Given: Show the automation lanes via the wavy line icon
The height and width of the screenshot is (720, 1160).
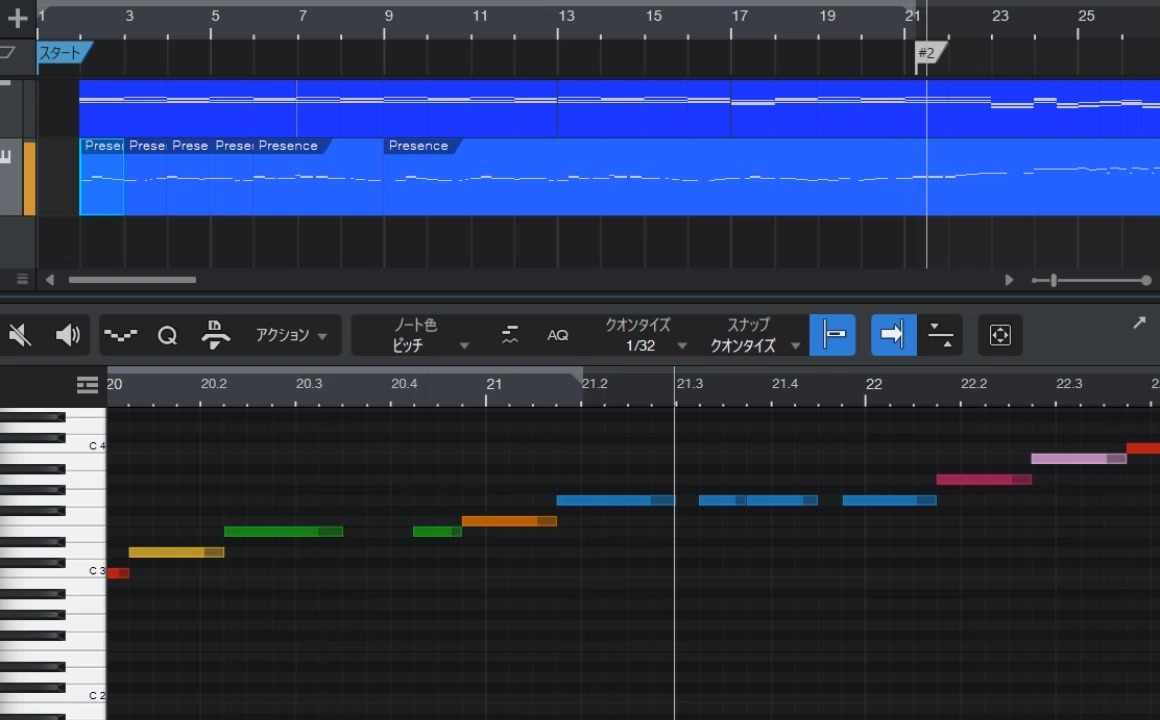Looking at the screenshot, I should click(121, 335).
